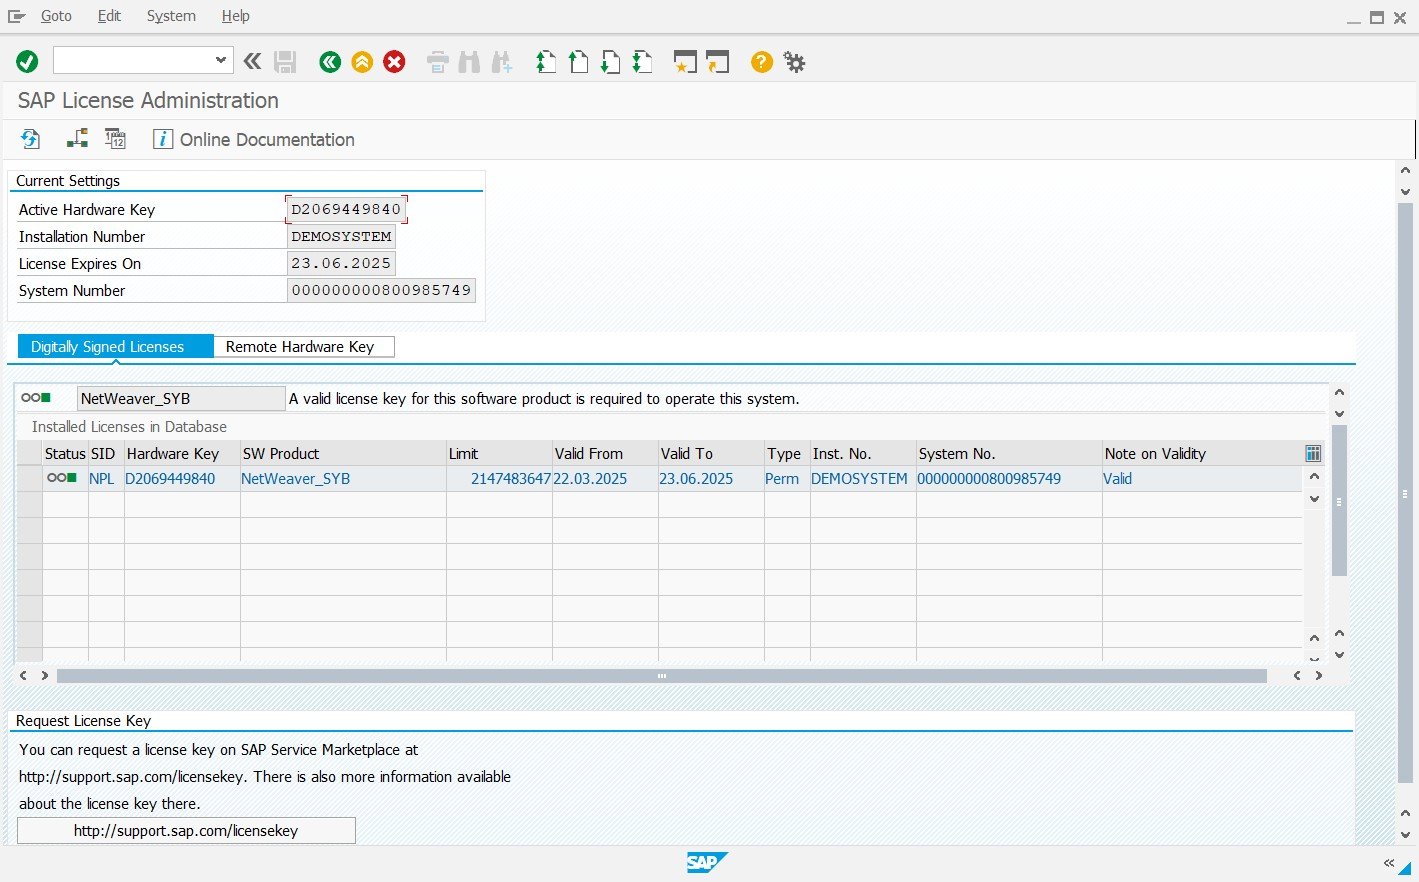Click the traffic light status icon beside NetWeaver_SYB field
Viewport: 1419px width, 882px height.
pos(36,398)
